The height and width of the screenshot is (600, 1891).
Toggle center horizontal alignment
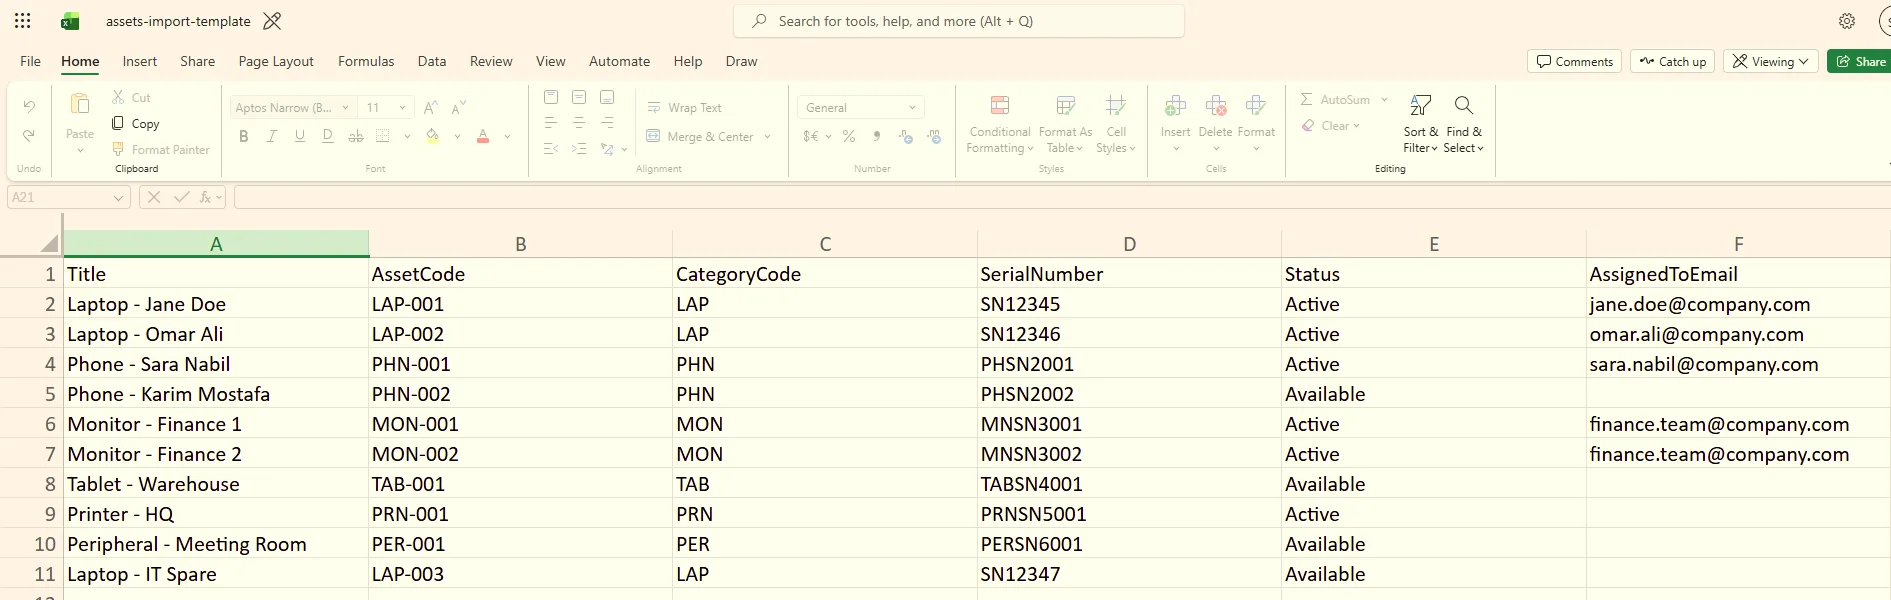579,123
